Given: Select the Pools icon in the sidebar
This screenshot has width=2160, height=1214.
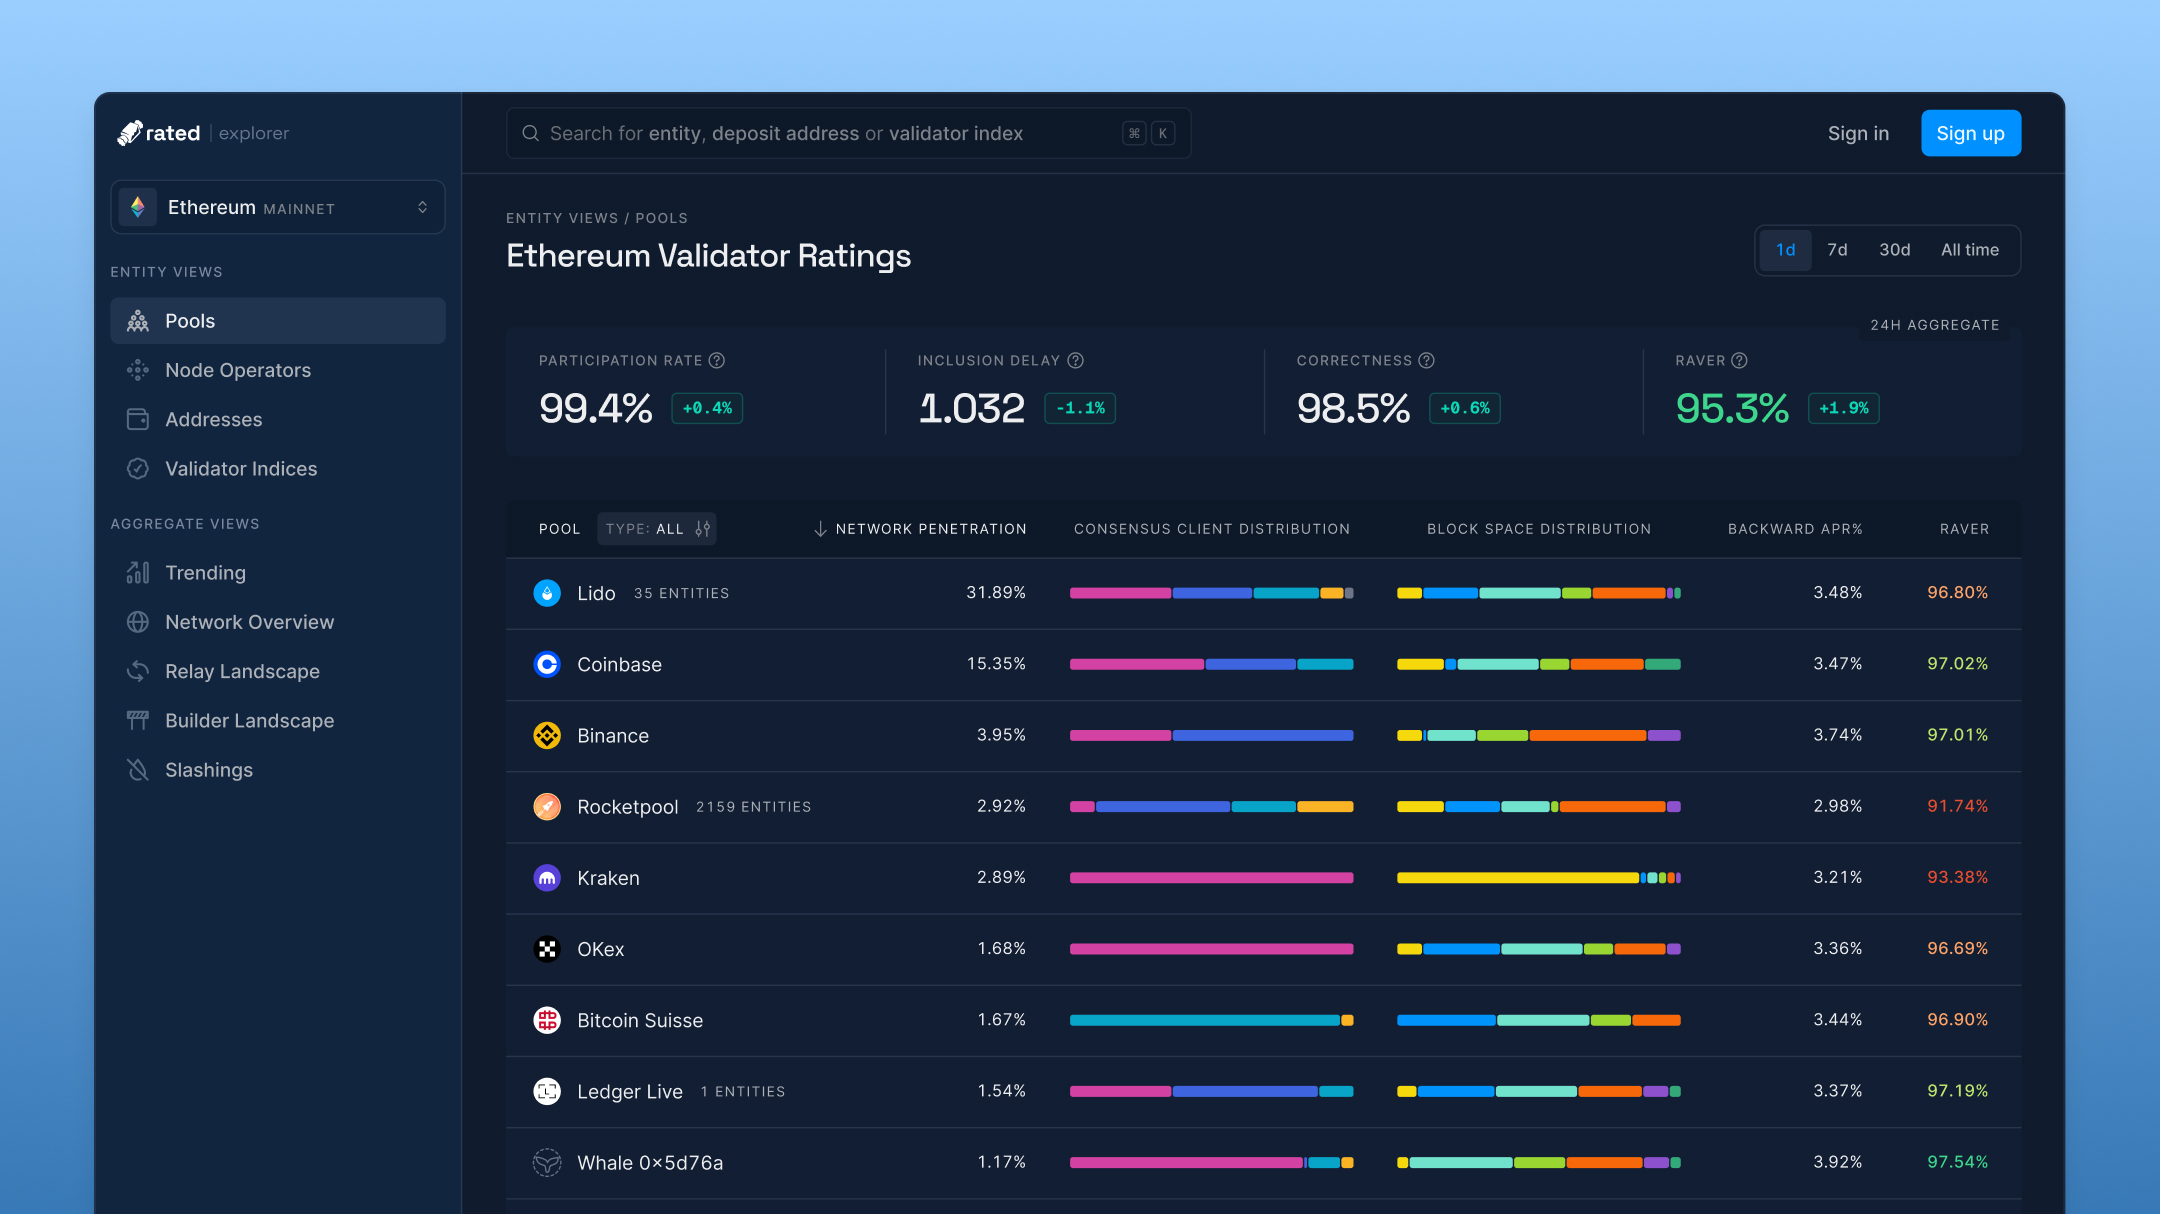Looking at the screenshot, I should pos(137,320).
